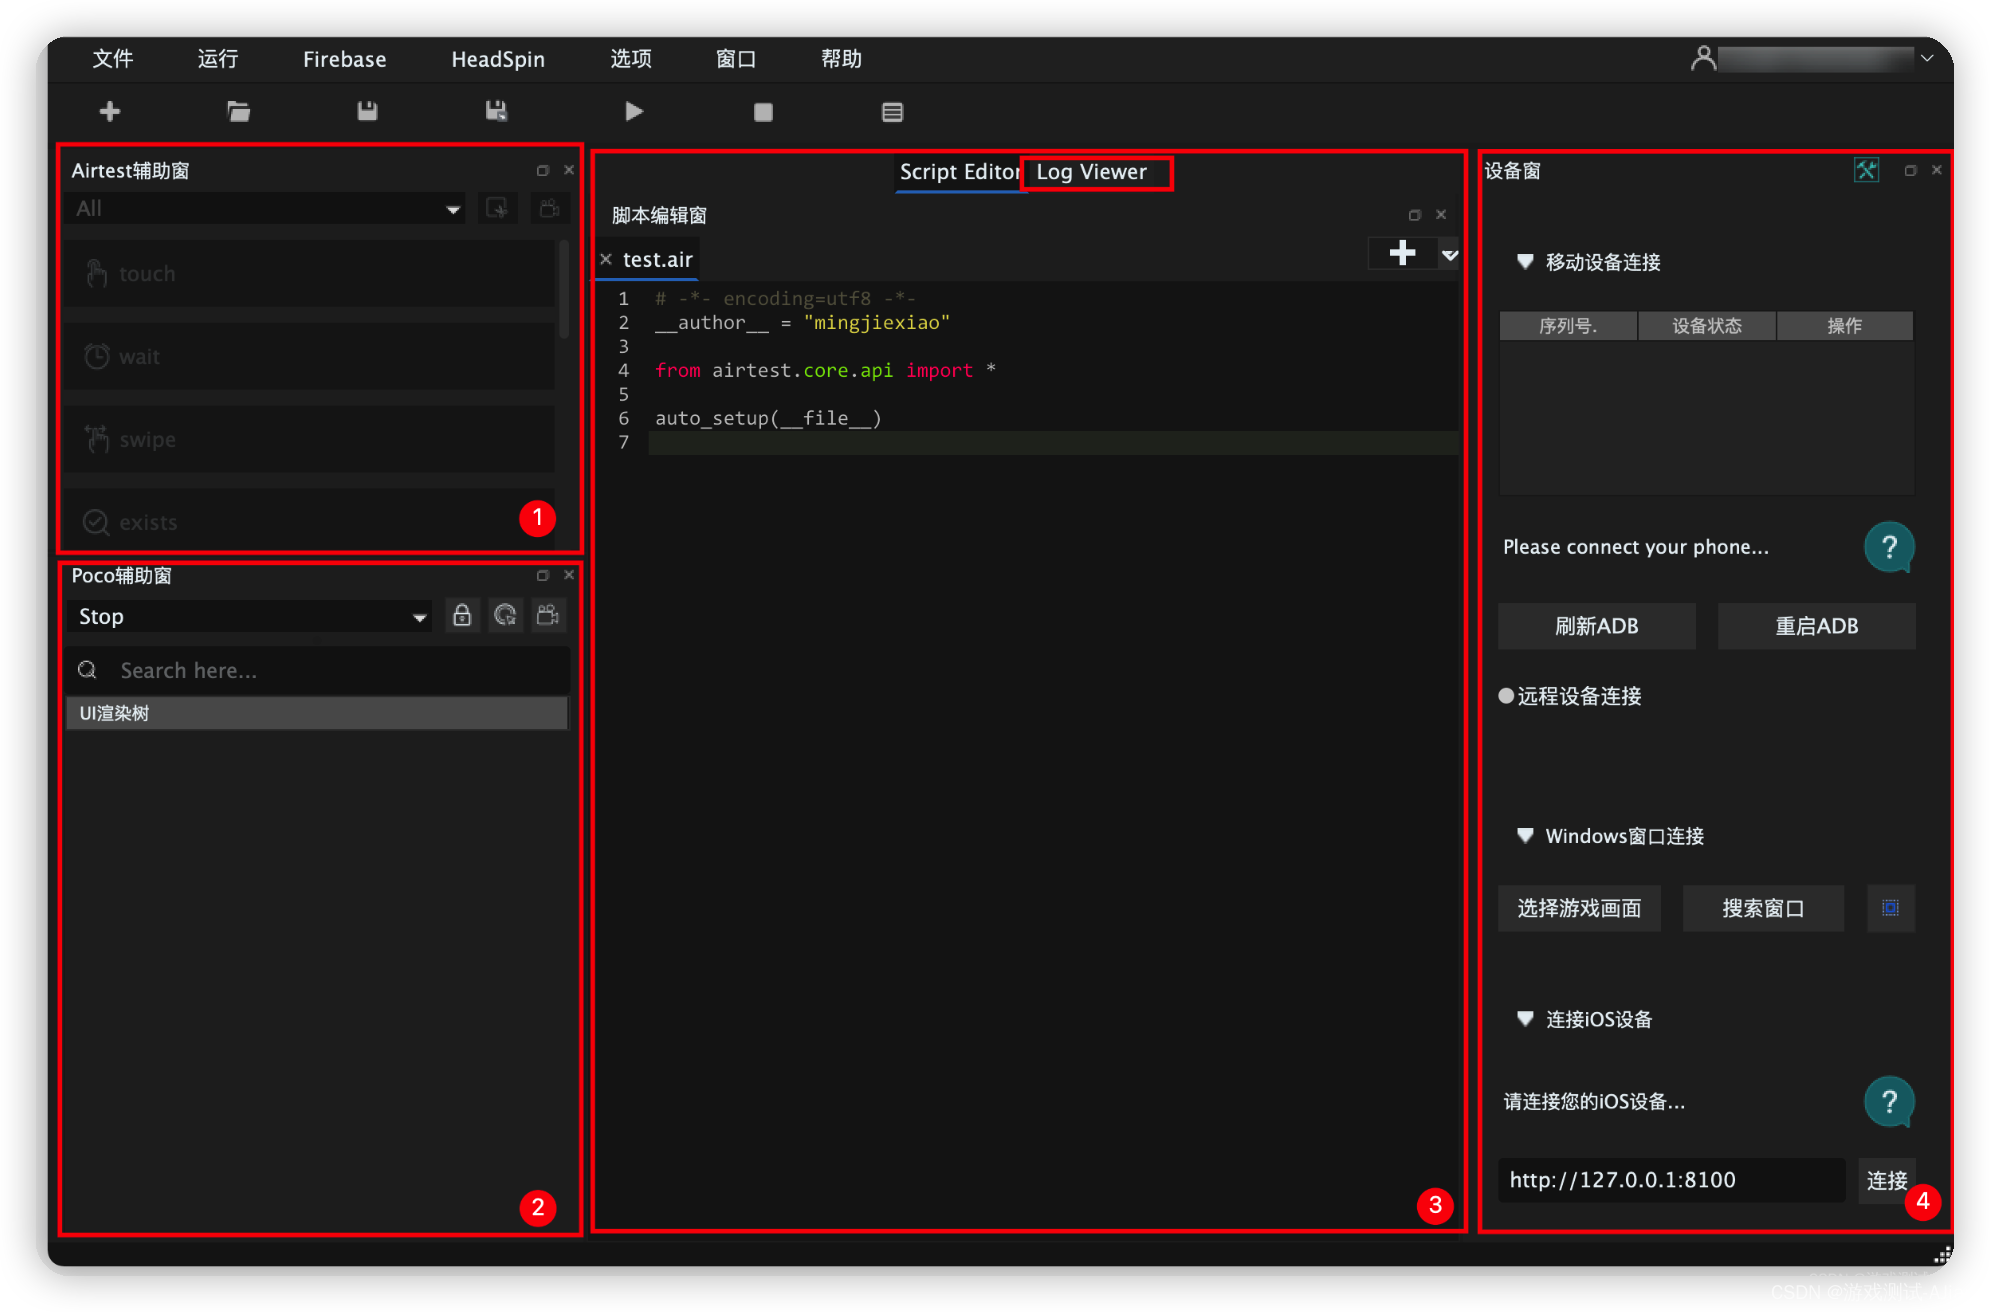Click the Airtest panel vertical scrollbar
The height and width of the screenshot is (1312, 1990).
point(564,290)
